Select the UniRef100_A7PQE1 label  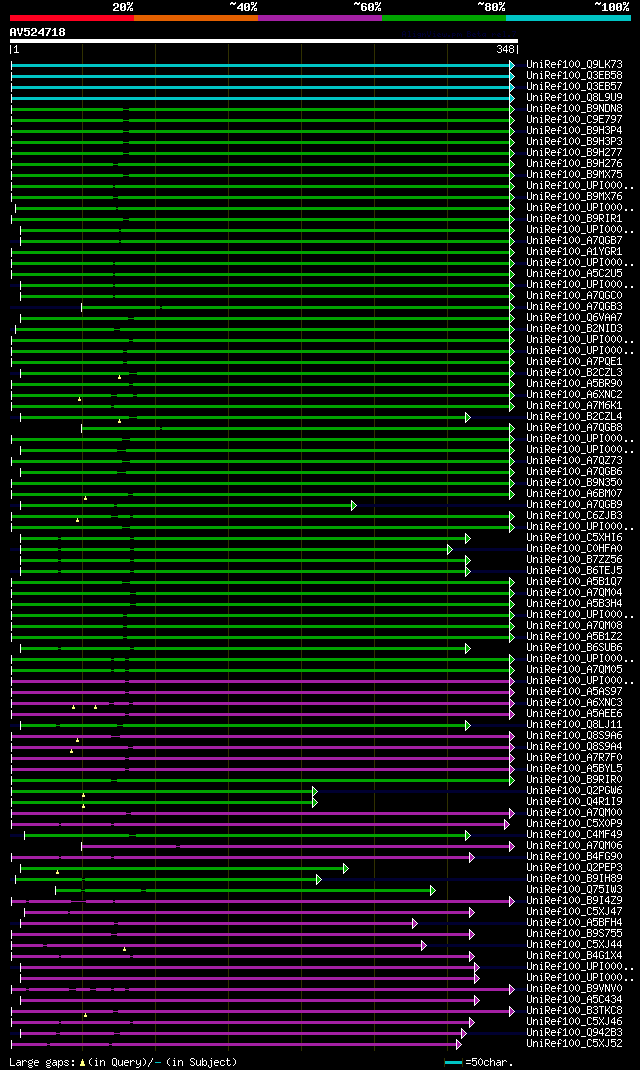pos(574,362)
